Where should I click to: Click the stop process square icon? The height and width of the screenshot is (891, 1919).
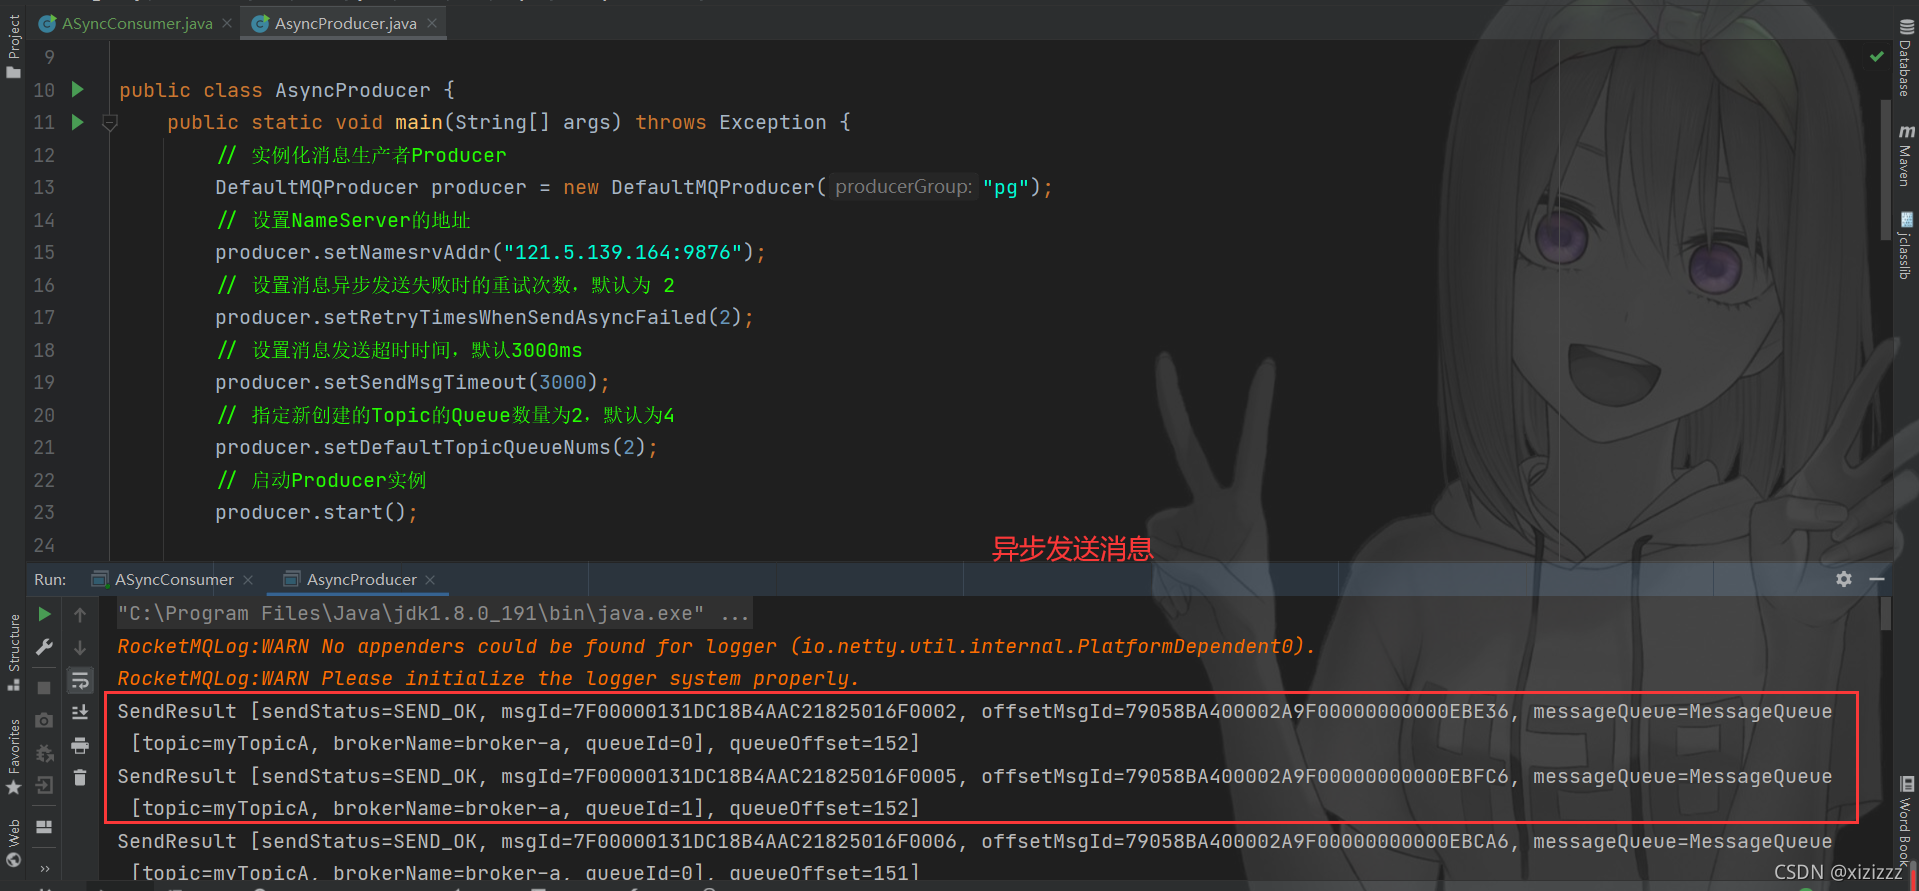44,687
